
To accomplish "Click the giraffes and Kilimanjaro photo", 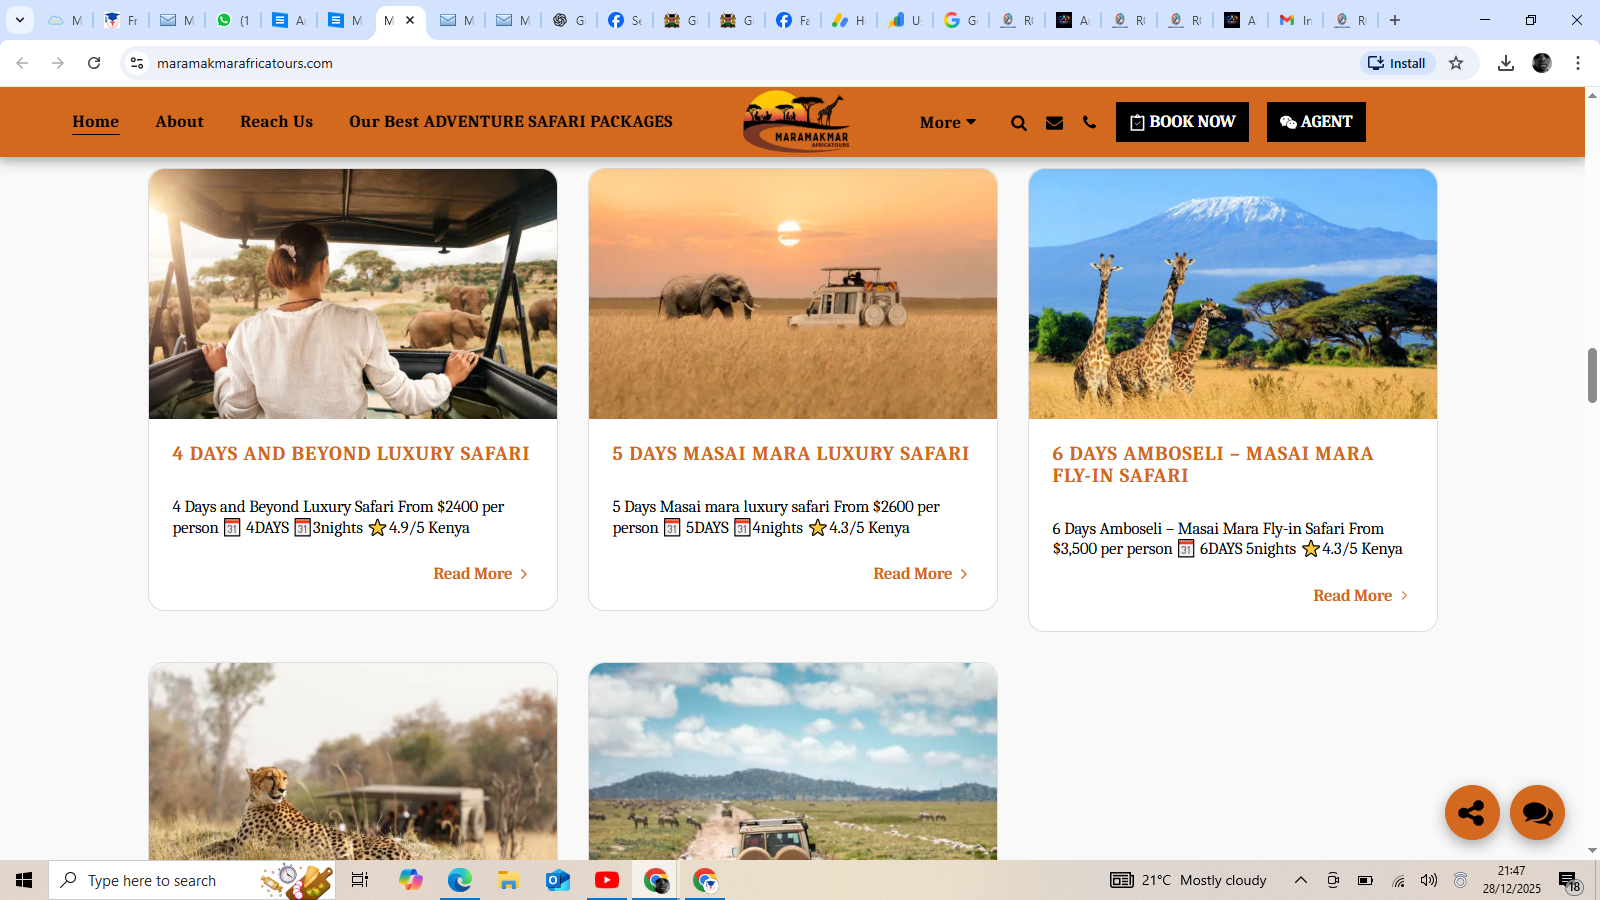I will [1233, 294].
